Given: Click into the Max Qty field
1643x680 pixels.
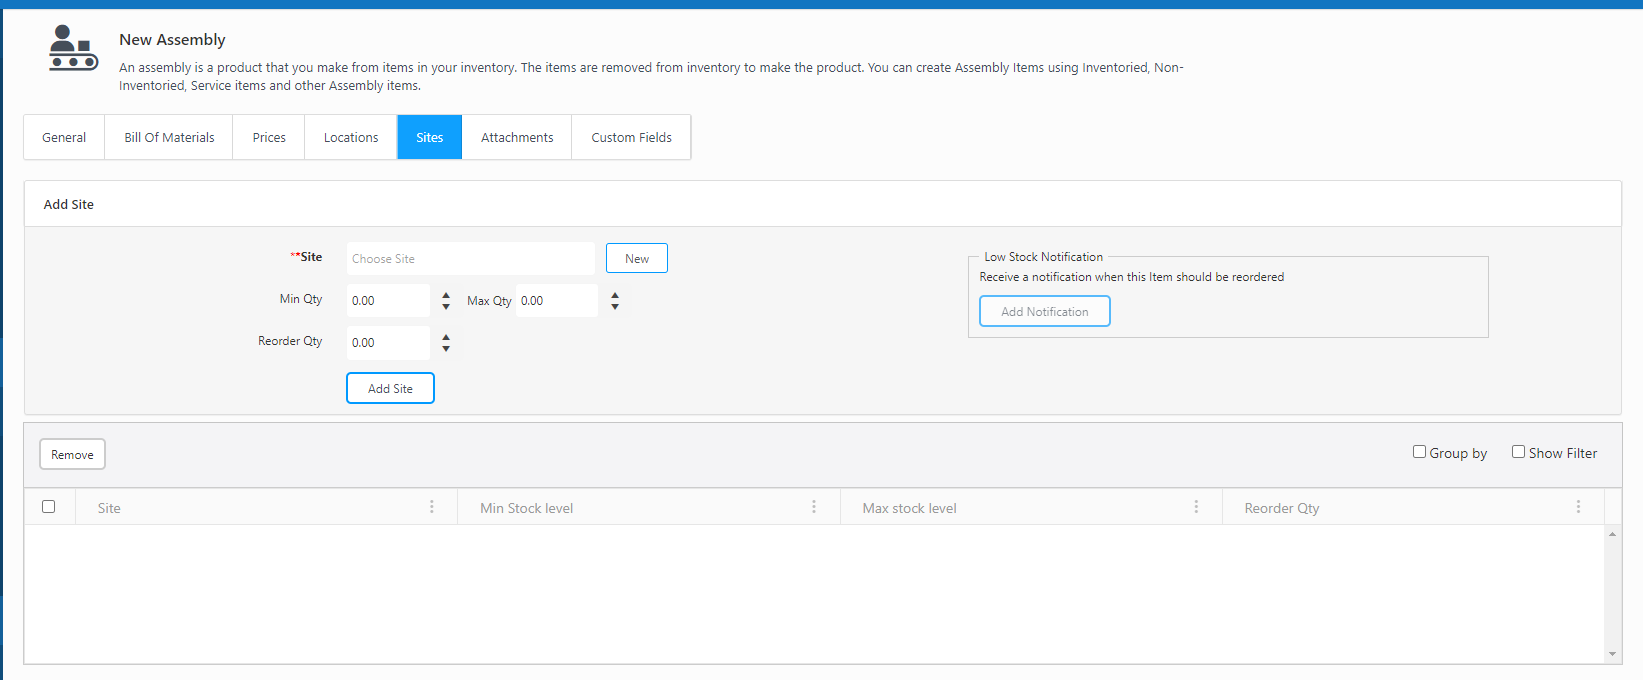Looking at the screenshot, I should tap(556, 301).
